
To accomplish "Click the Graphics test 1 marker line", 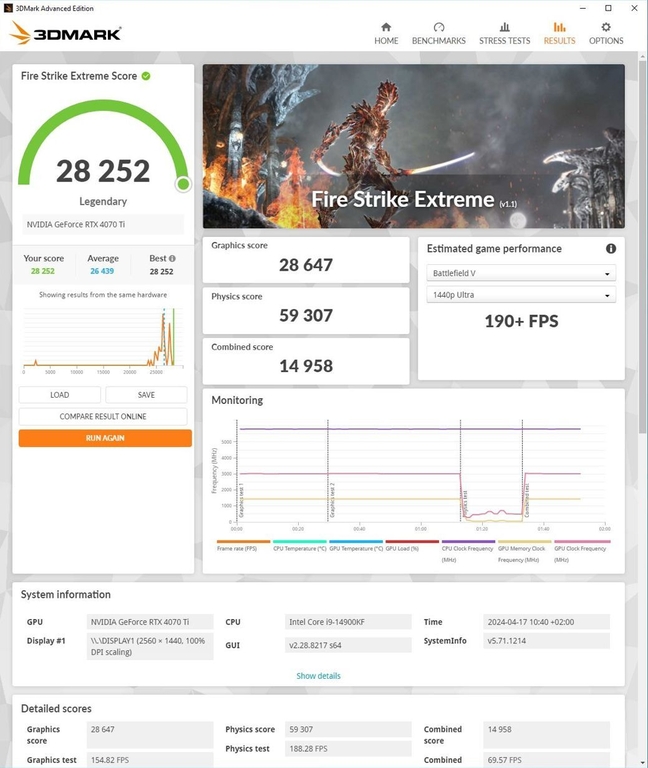I will (x=237, y=470).
